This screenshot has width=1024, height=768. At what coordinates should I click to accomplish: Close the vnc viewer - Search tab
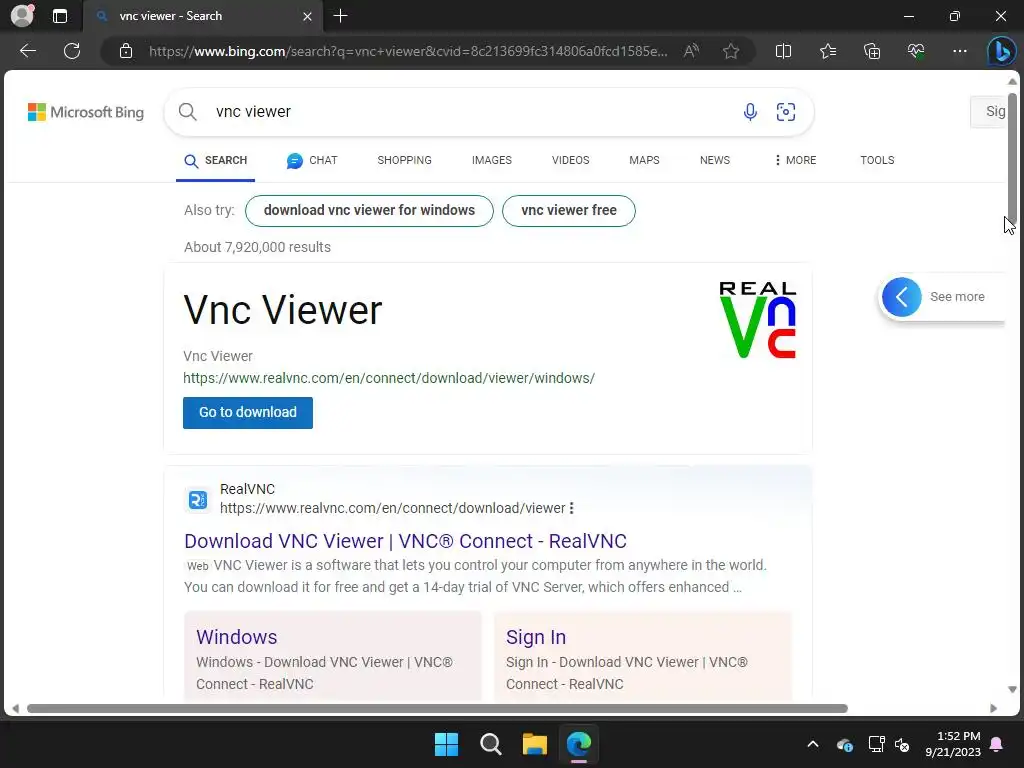click(307, 16)
